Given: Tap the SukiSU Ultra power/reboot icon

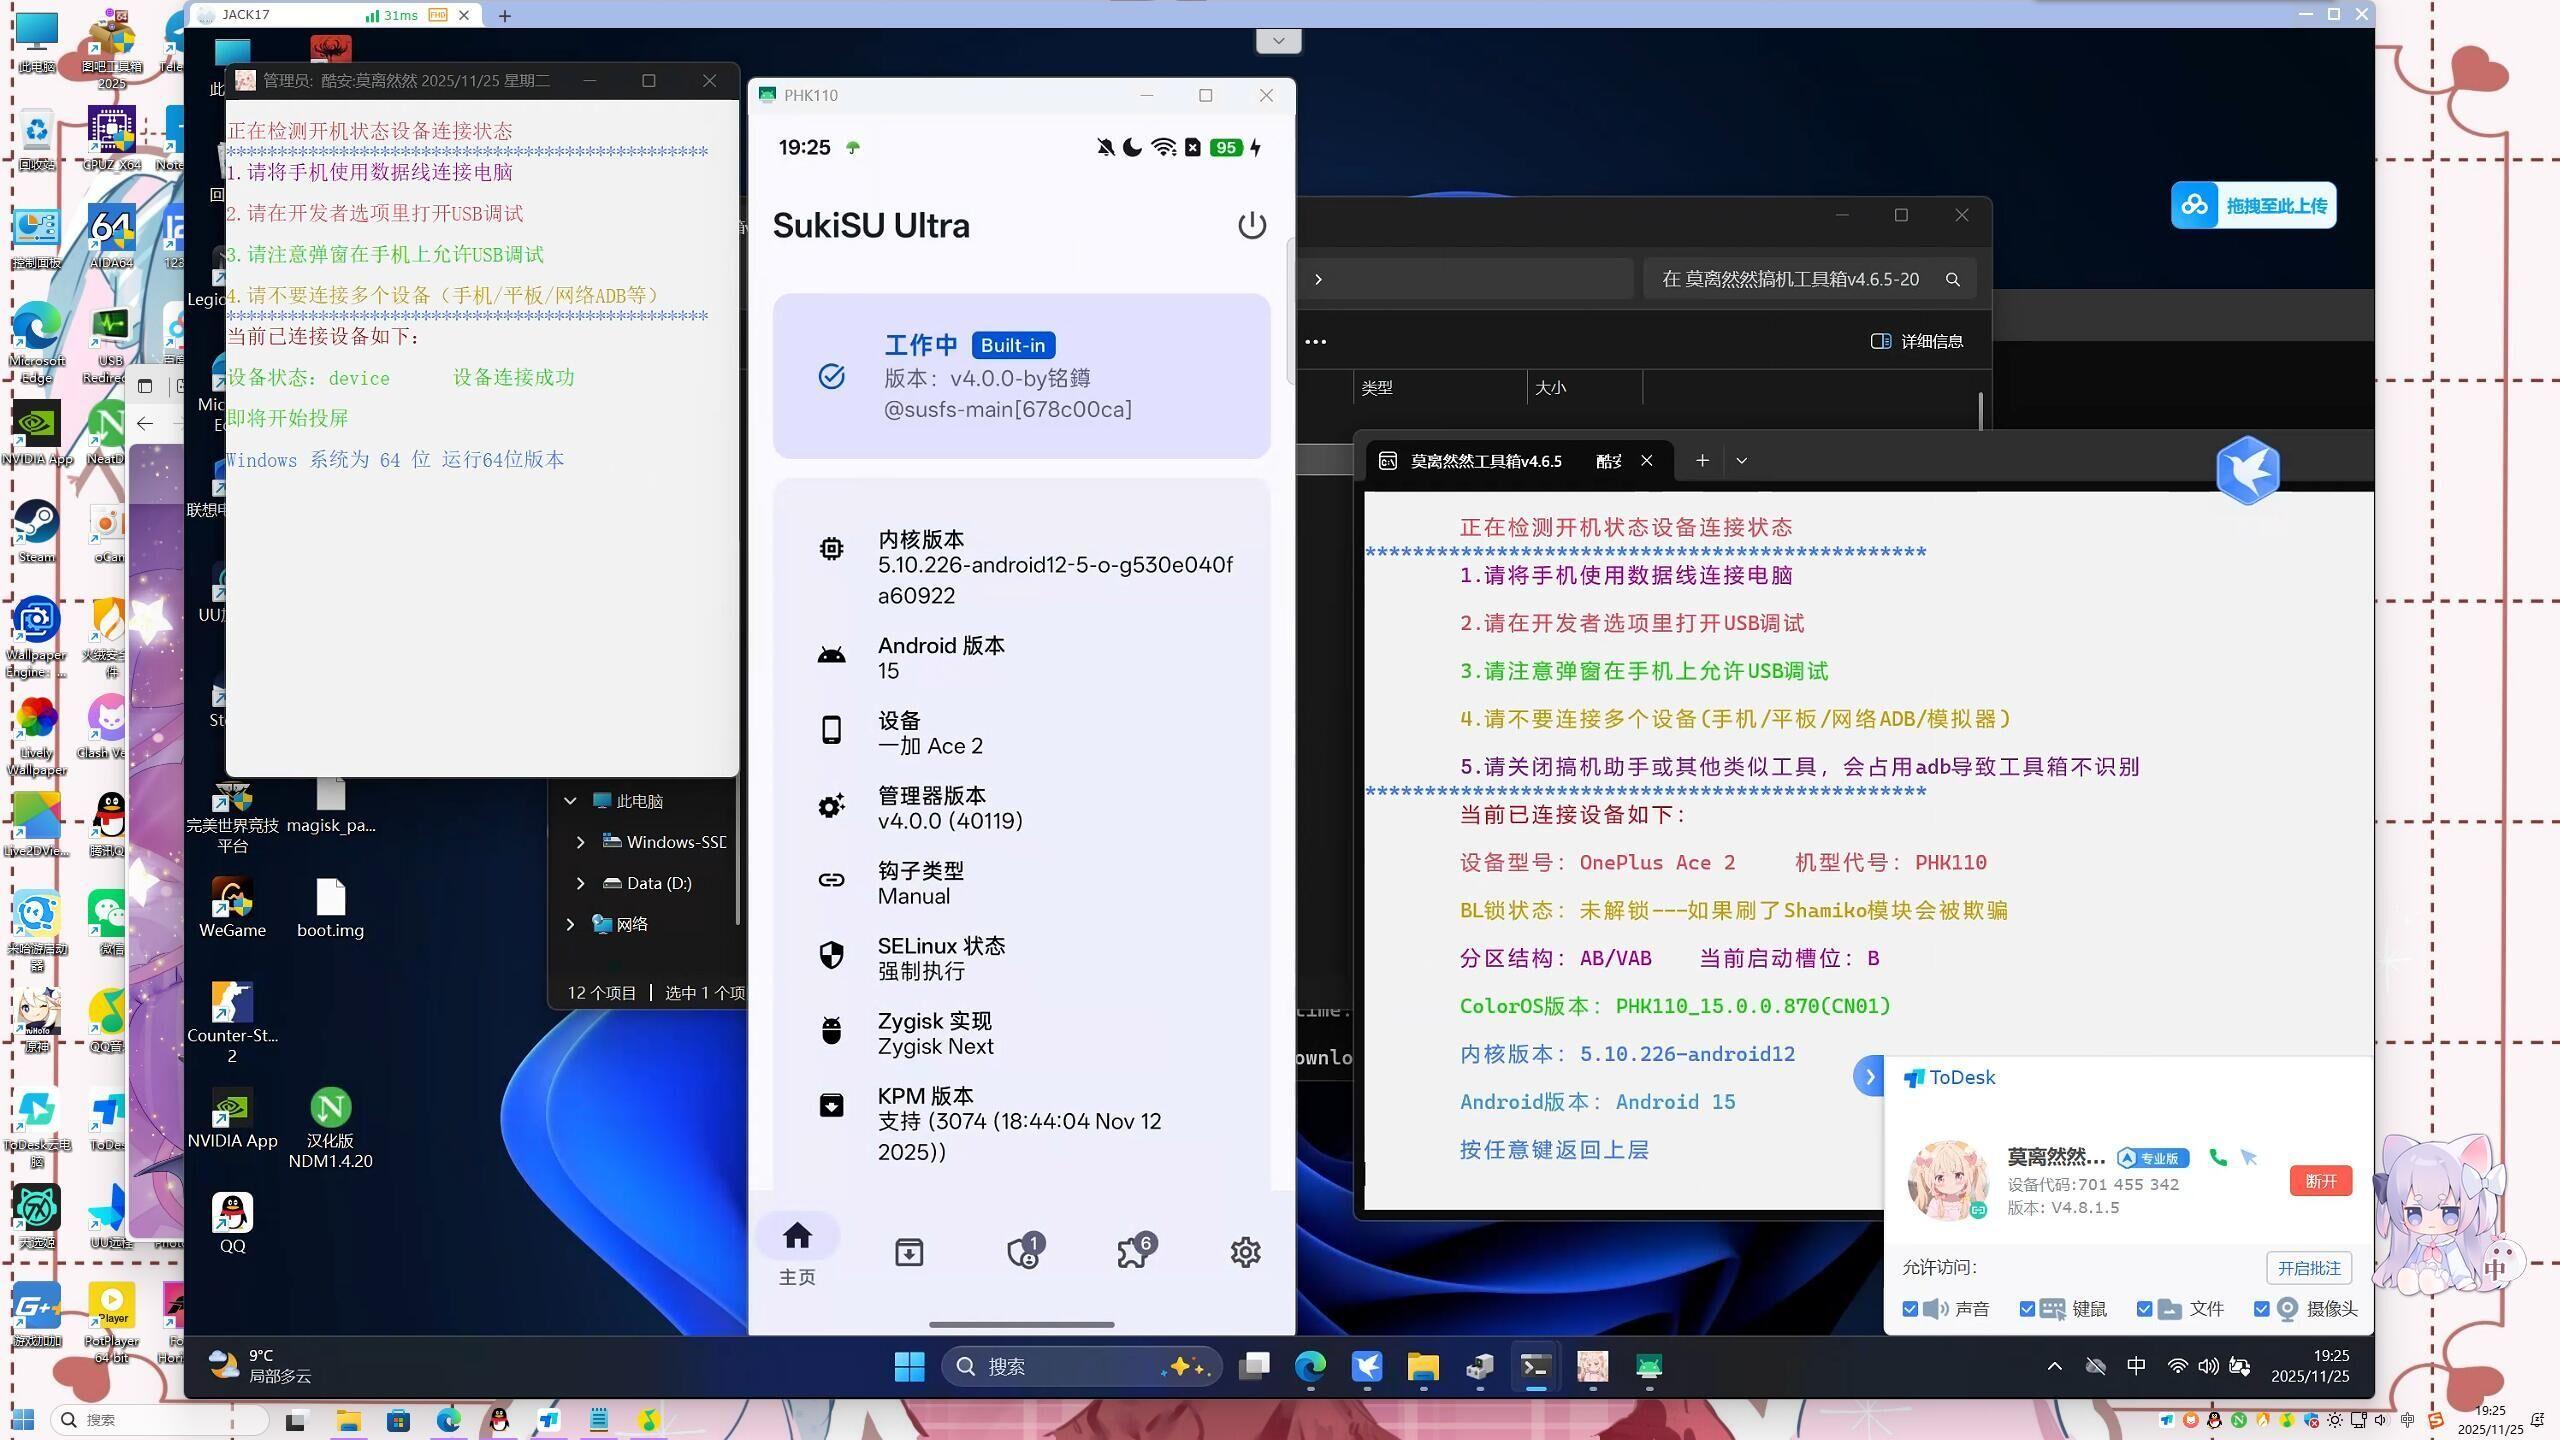Looking at the screenshot, I should click(1252, 226).
